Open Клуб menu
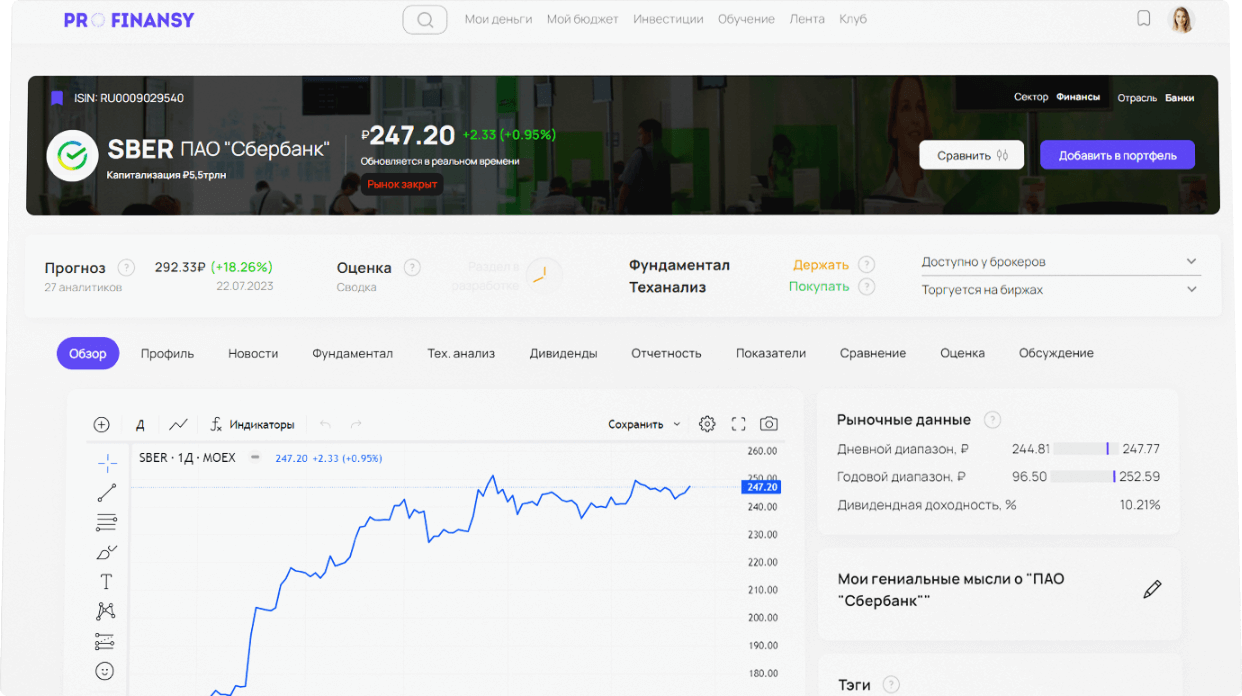1242x696 pixels. pos(853,19)
